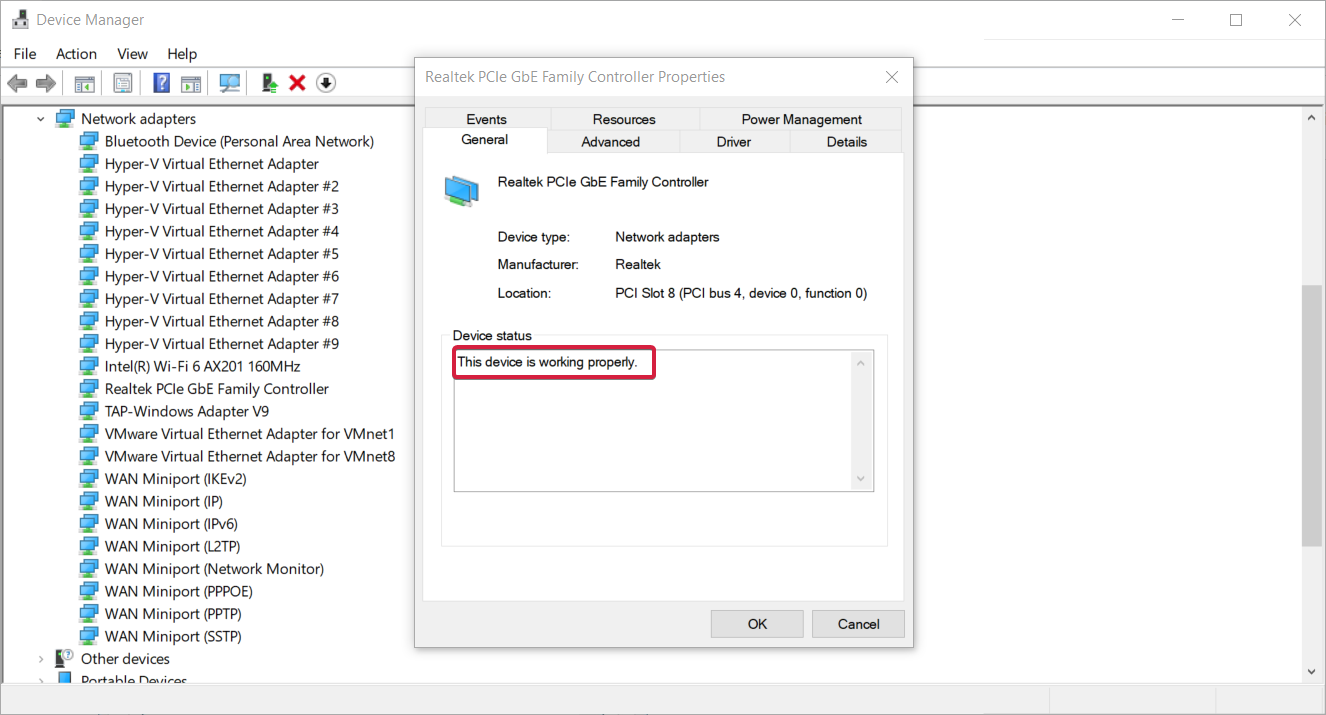Open the Action menu
The height and width of the screenshot is (715, 1326).
[x=77, y=54]
